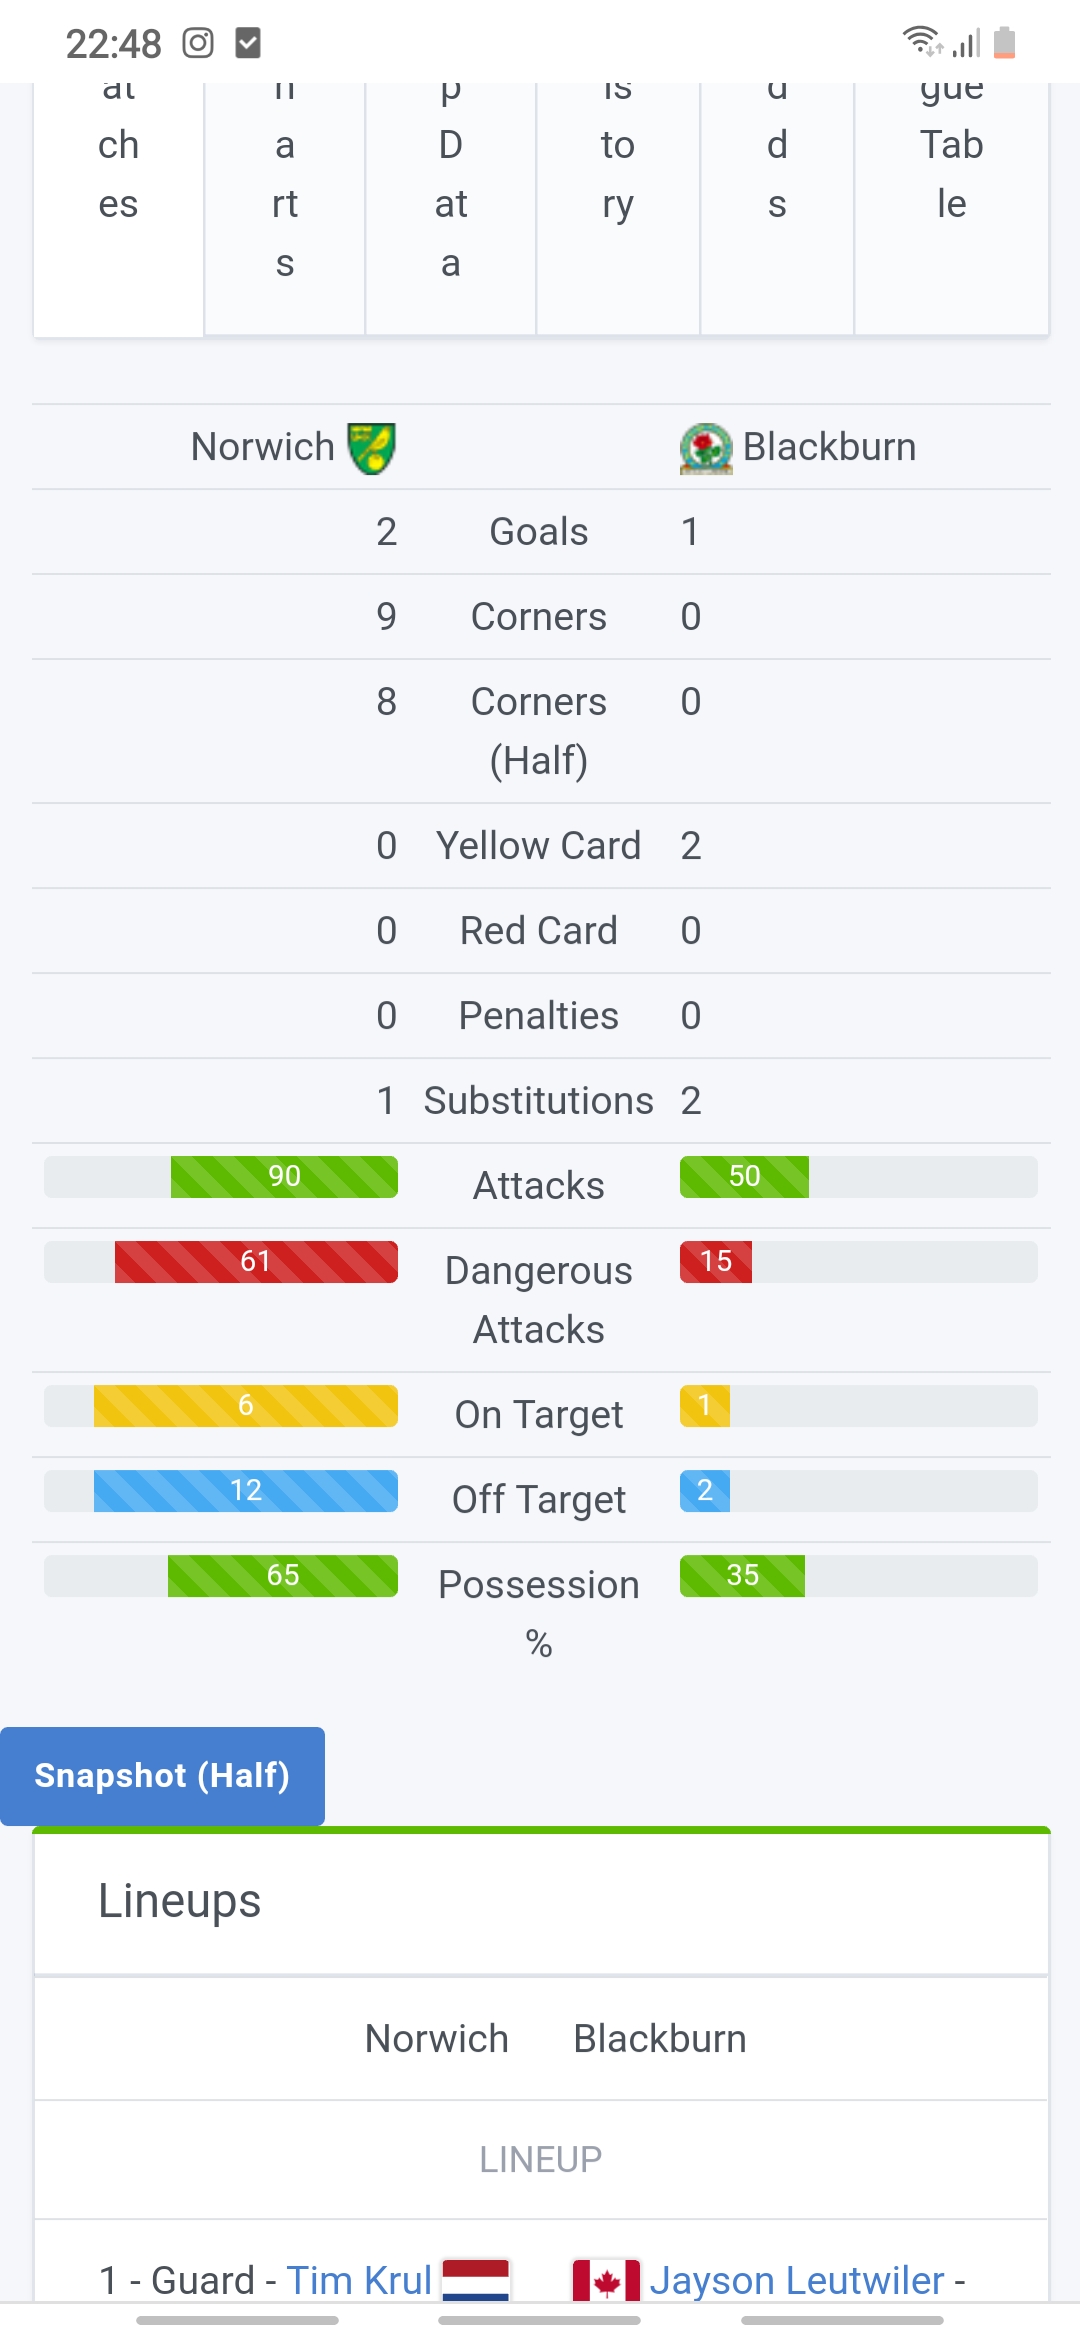Open Jayson Leutwiler player link
Viewport: 1080px width, 2340px height.
point(797,2281)
